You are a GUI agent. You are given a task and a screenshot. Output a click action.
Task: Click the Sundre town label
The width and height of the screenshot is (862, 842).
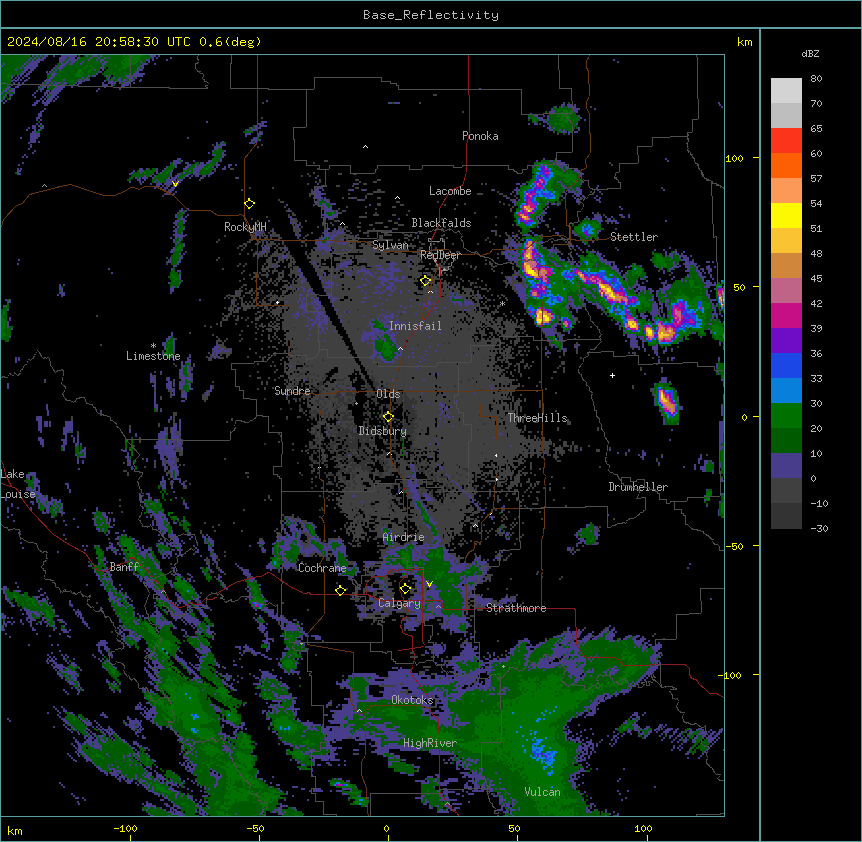pyautogui.click(x=292, y=391)
